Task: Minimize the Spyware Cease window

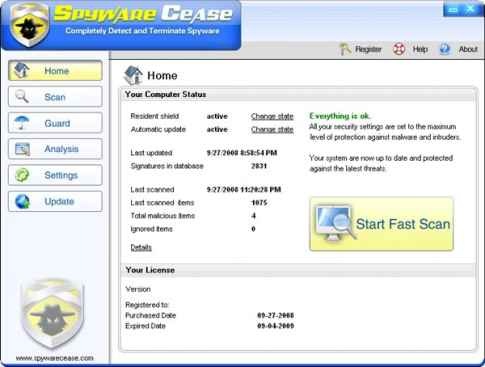Action: point(453,10)
